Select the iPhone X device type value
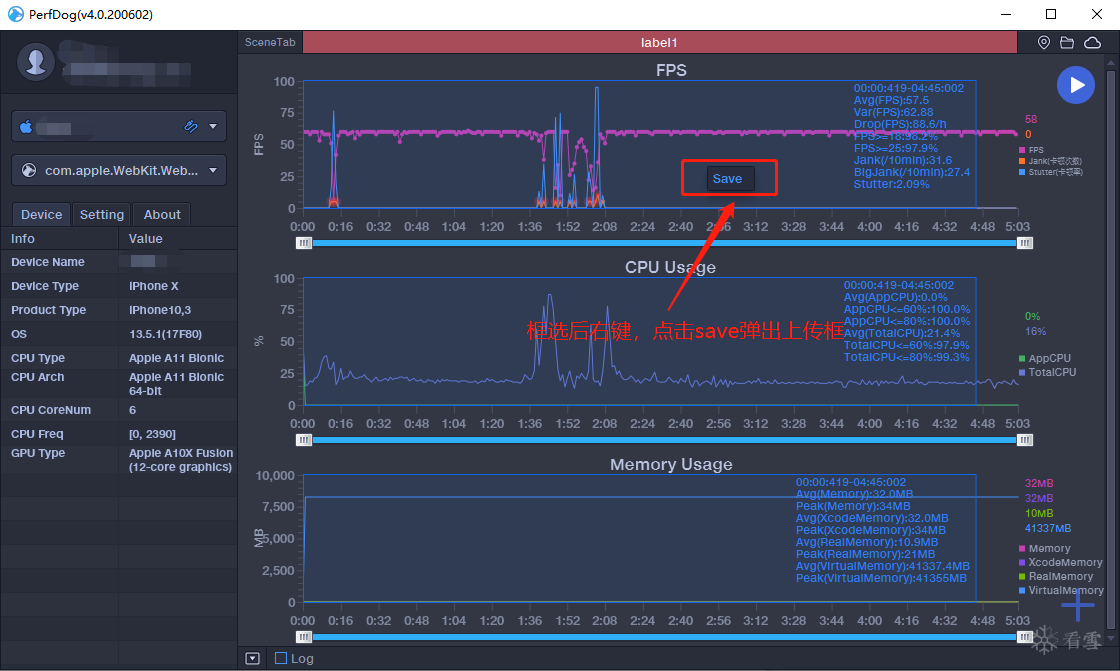The image size is (1120, 671). click(154, 286)
